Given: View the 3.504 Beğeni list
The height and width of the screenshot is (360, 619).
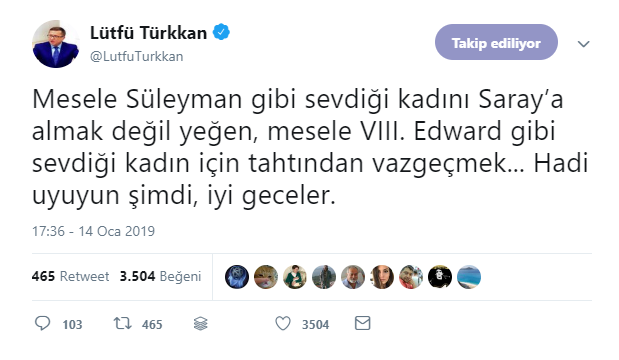Looking at the screenshot, I should [x=160, y=276].
